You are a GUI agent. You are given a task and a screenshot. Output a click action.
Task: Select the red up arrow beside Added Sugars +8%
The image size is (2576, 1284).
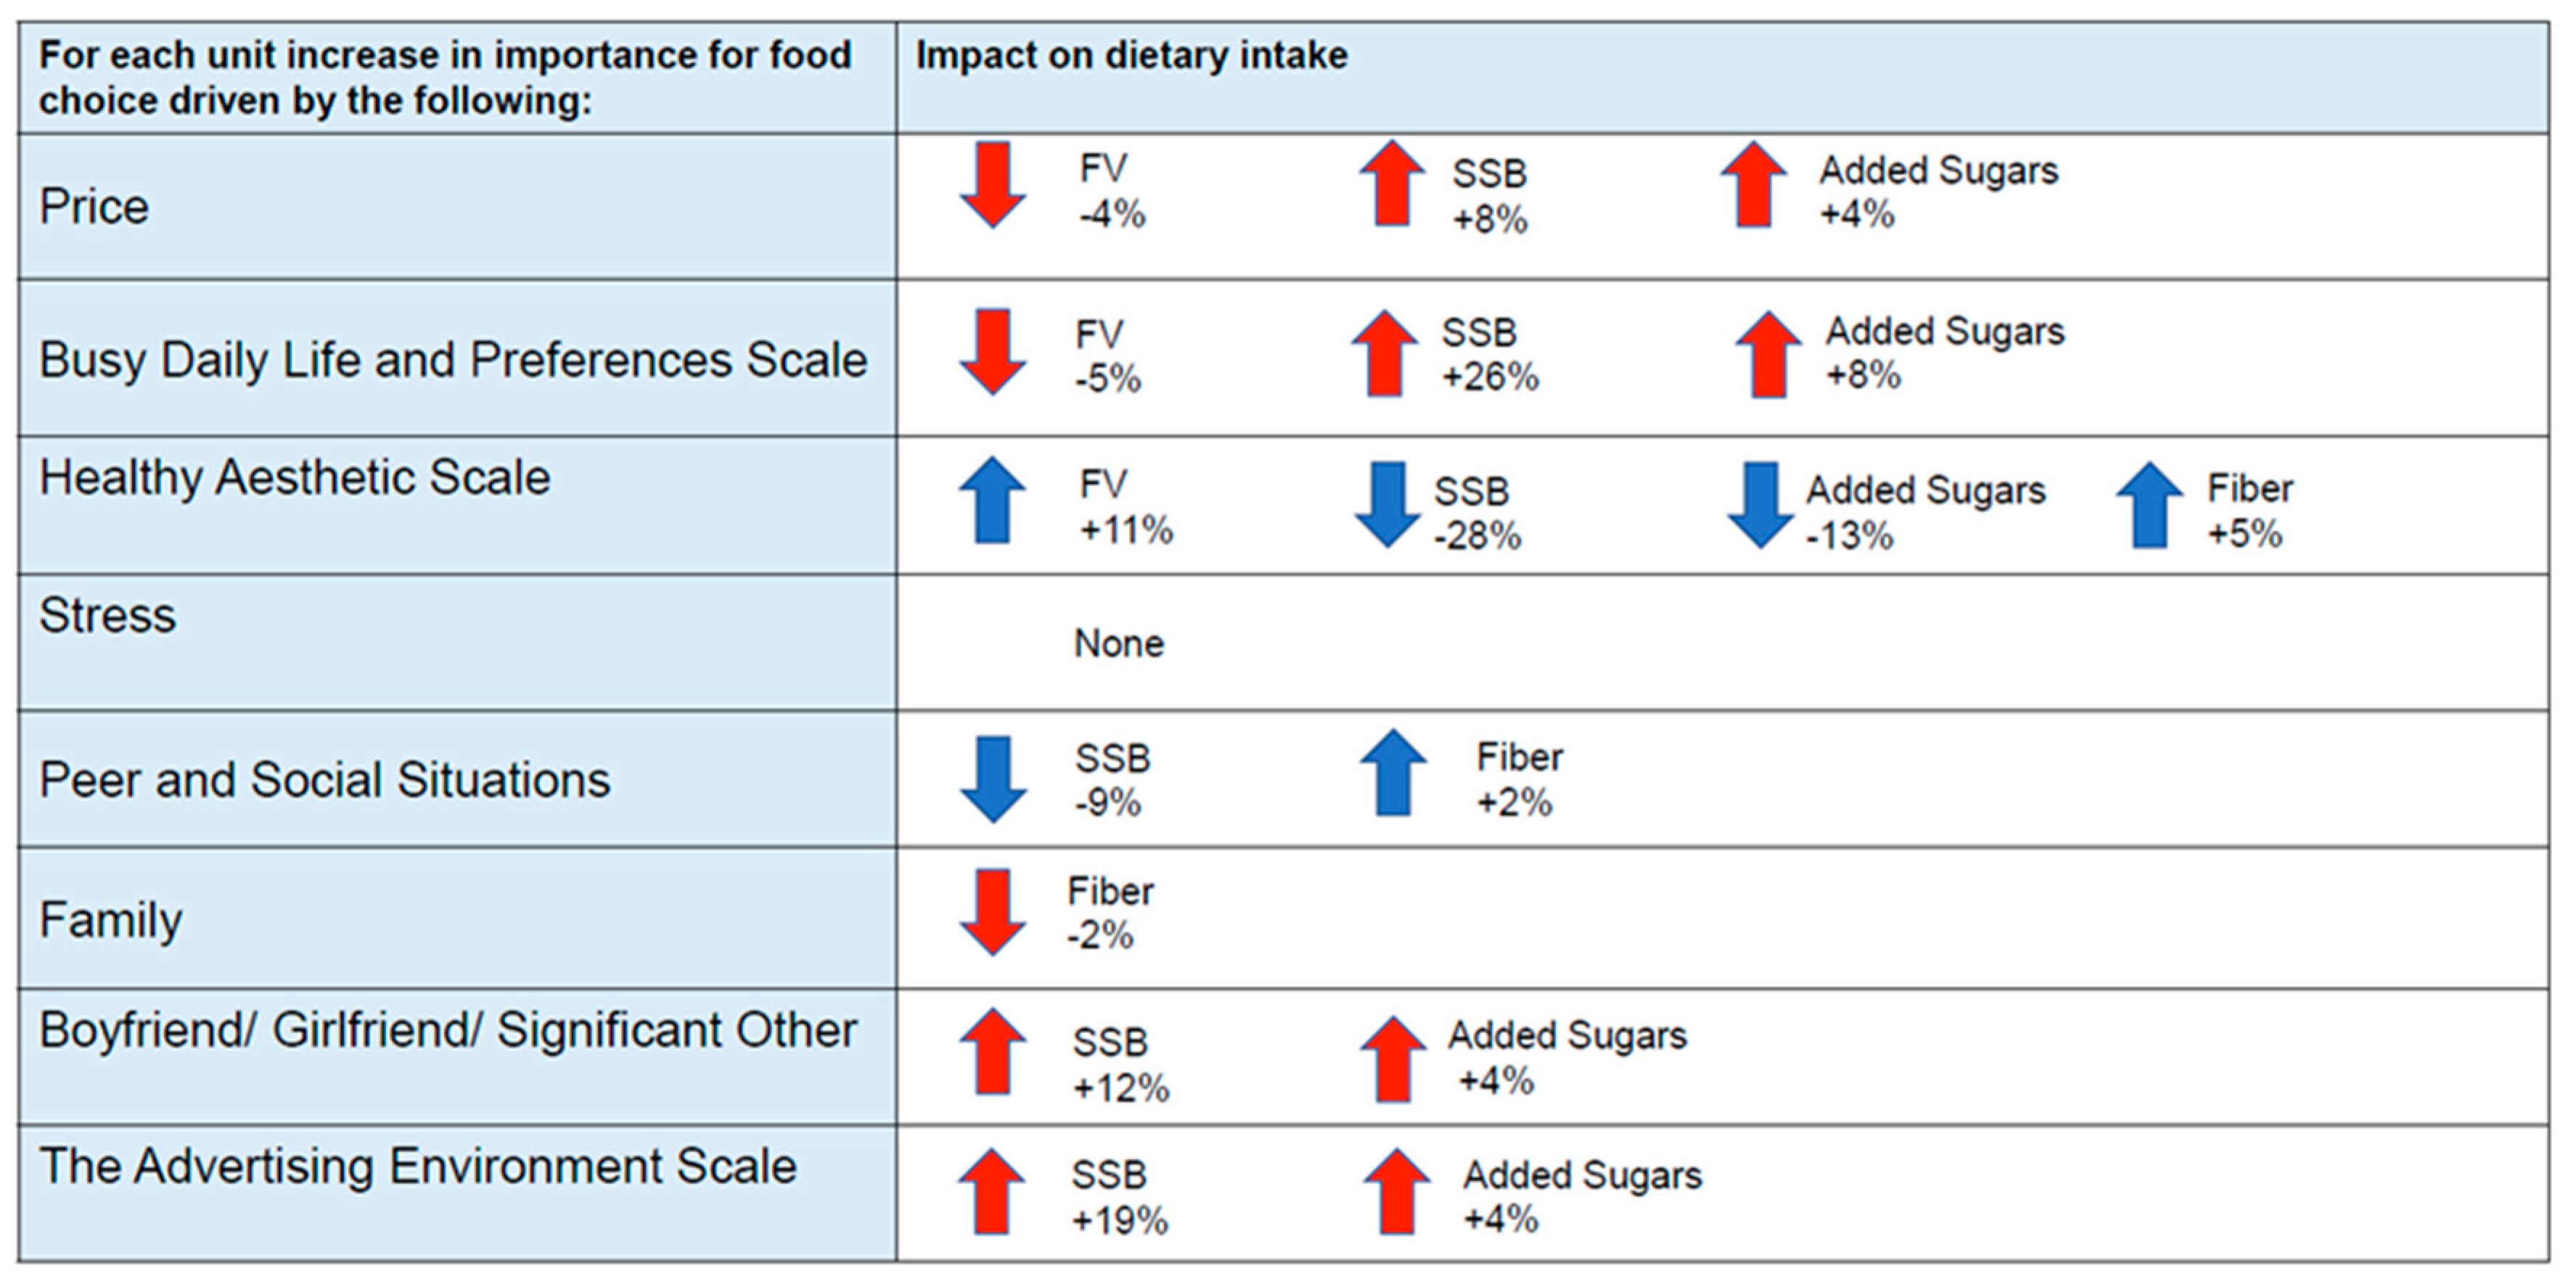point(1768,355)
